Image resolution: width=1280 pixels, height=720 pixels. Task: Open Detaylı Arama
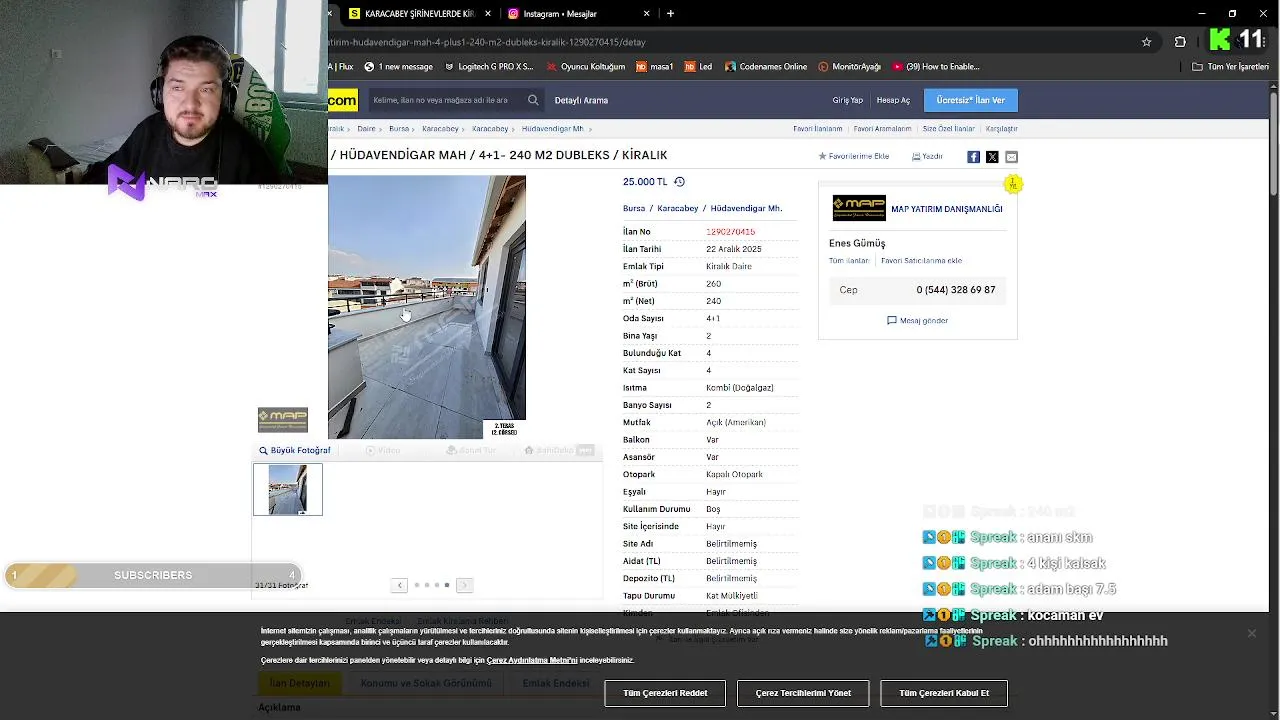581,100
